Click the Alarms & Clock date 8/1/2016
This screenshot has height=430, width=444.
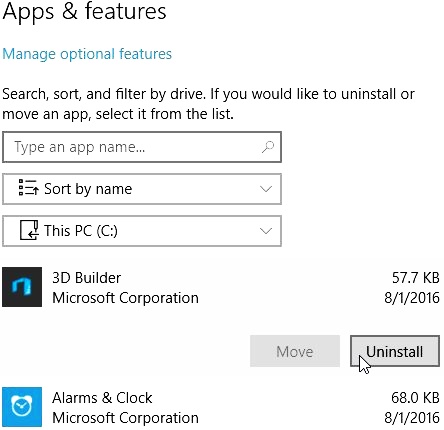click(x=412, y=418)
